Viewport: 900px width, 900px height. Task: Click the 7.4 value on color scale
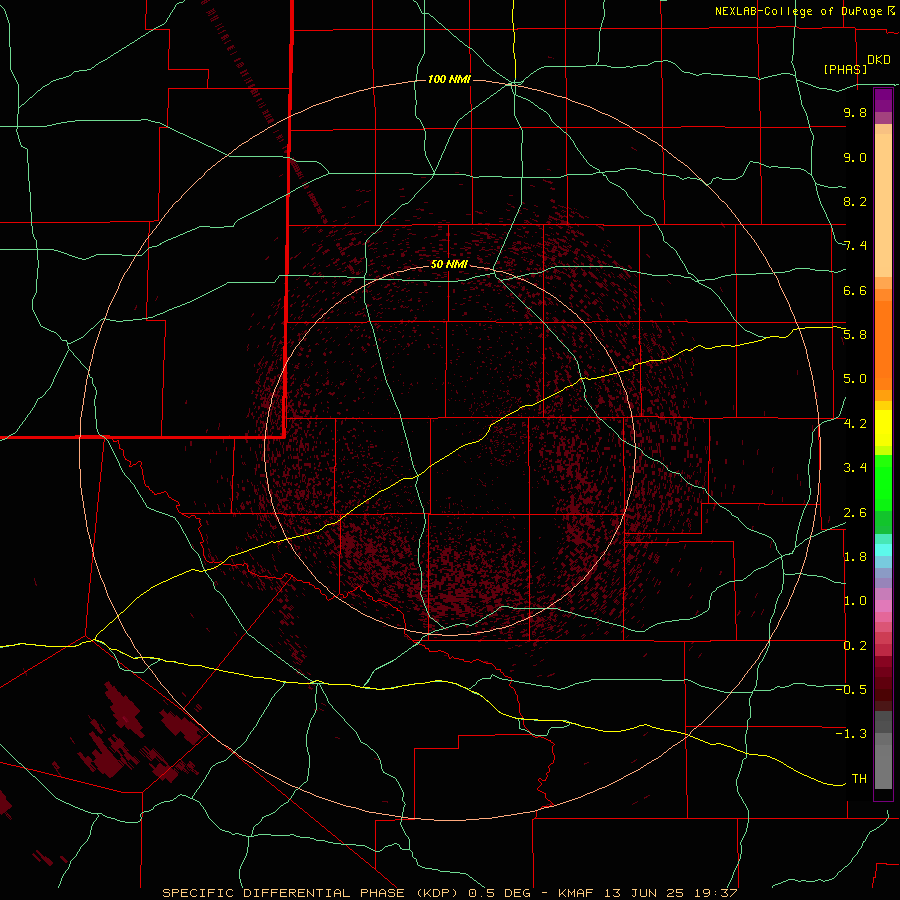pyautogui.click(x=855, y=246)
